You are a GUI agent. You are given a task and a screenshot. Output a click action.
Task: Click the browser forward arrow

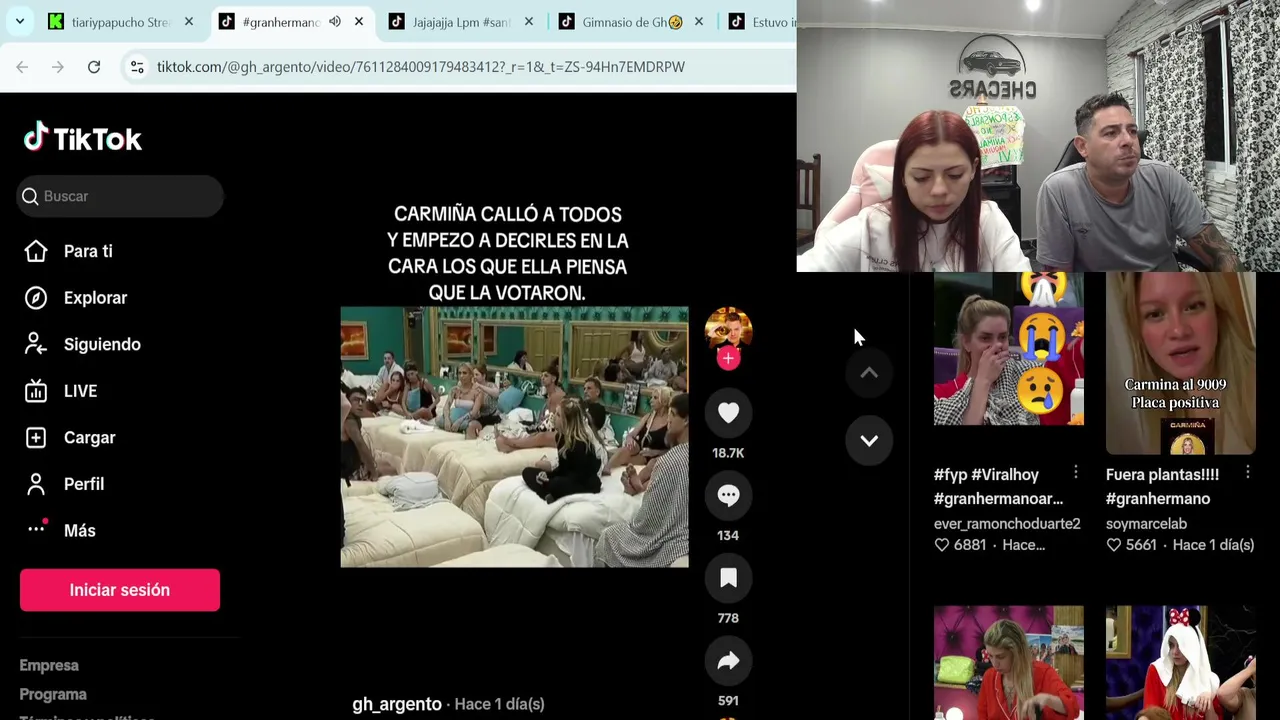pyautogui.click(x=58, y=67)
